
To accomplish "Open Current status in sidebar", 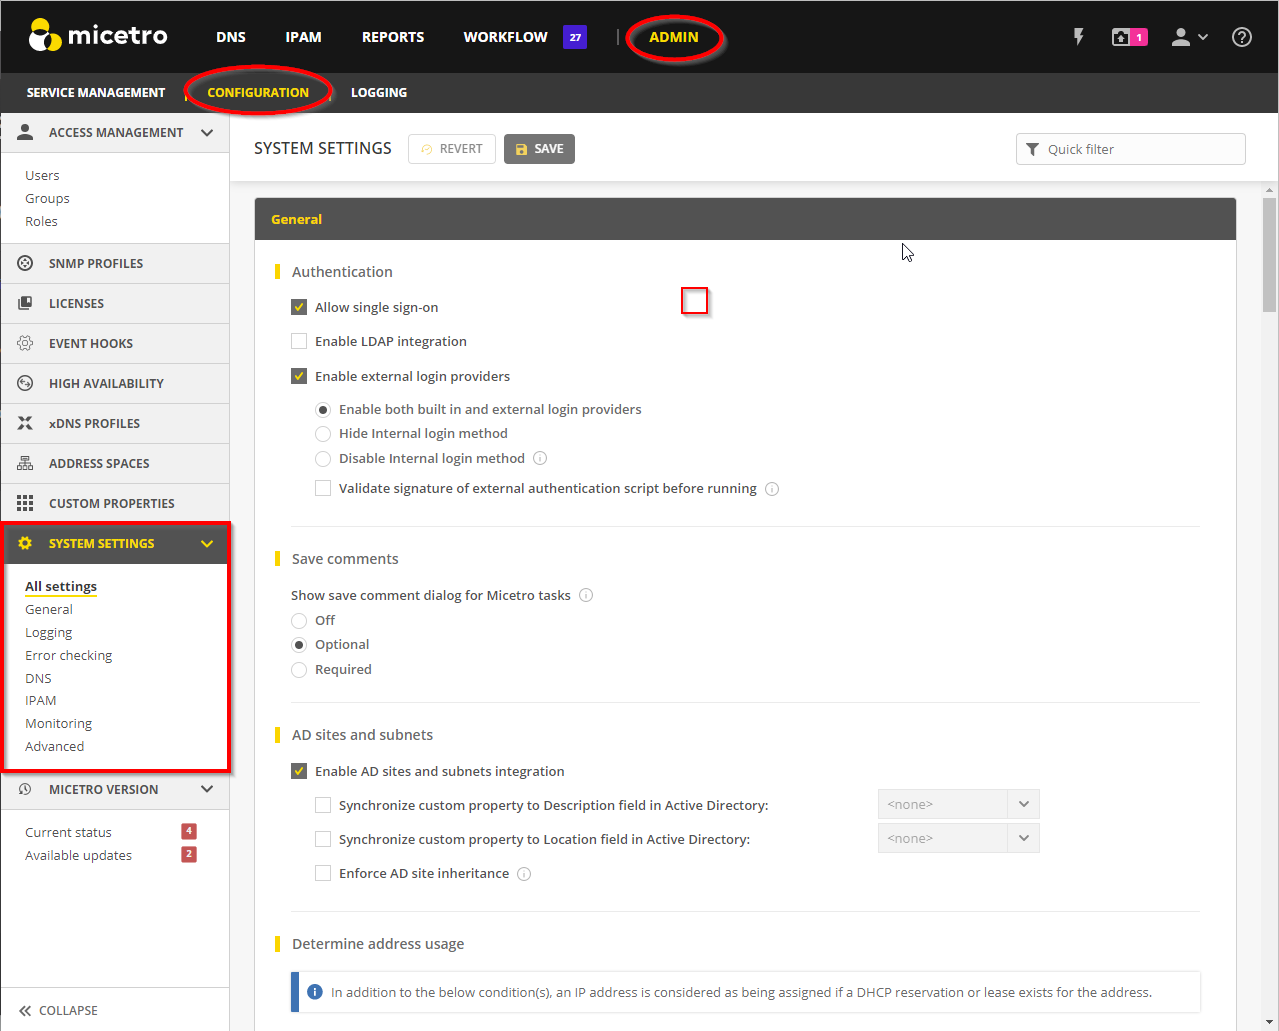I will click(x=68, y=832).
